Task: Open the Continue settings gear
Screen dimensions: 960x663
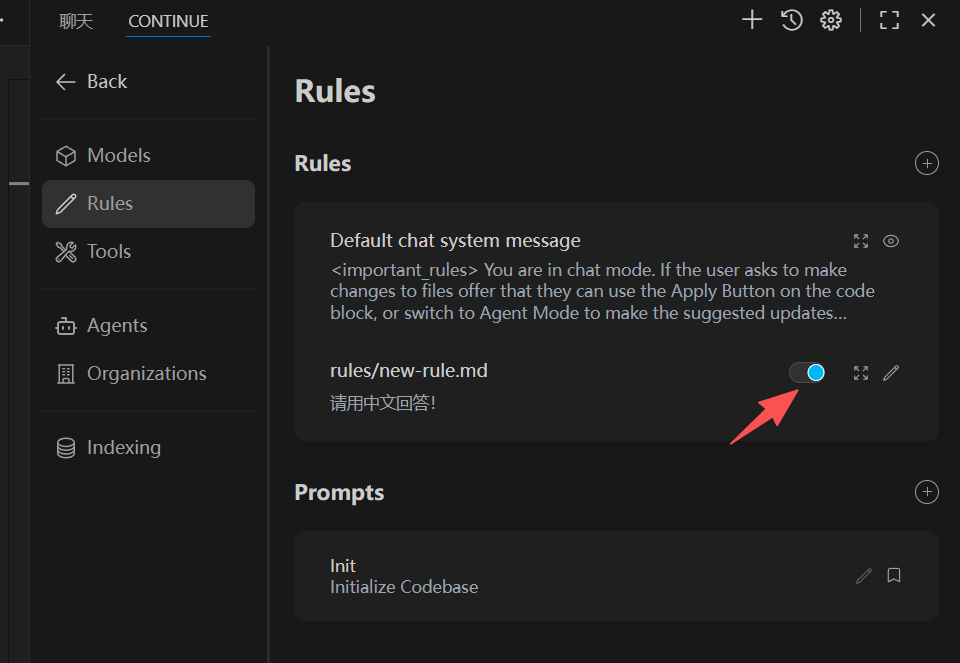Action: [x=831, y=20]
